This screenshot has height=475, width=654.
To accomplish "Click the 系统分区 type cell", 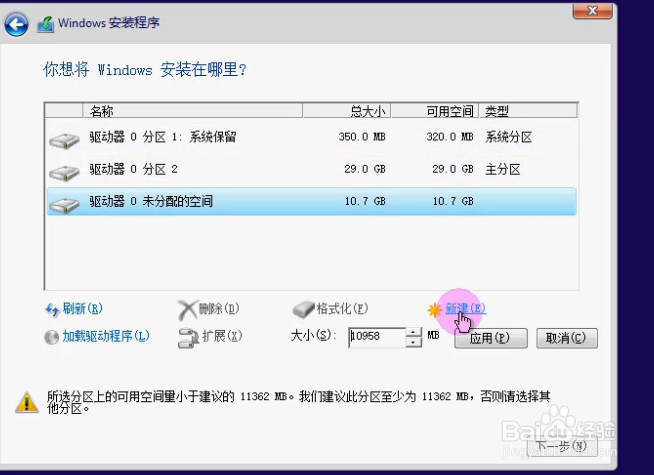I will point(508,137).
